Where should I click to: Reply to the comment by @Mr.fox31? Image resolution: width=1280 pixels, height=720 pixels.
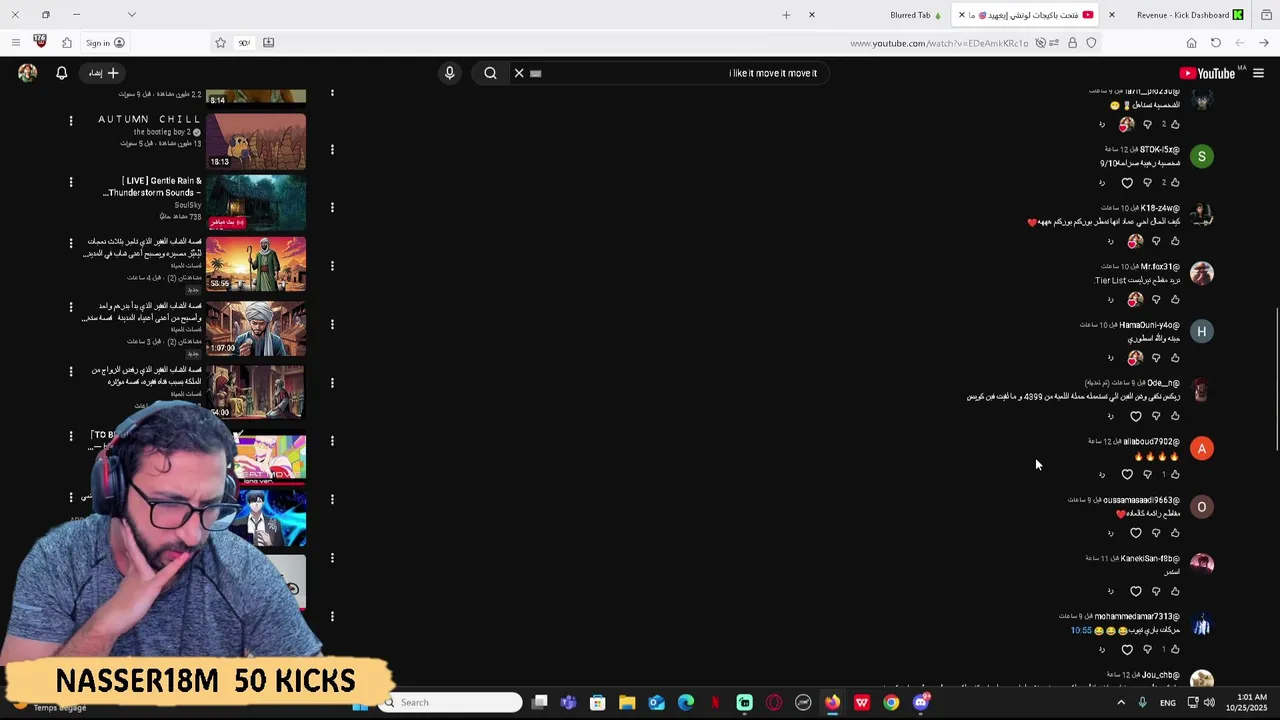click(1110, 299)
